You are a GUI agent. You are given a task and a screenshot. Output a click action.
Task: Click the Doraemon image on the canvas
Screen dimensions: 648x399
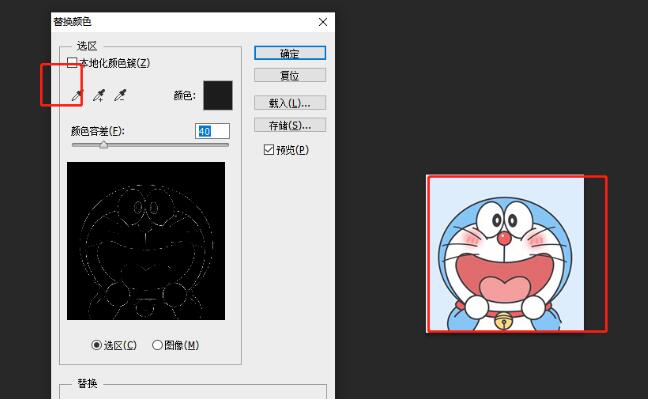click(x=505, y=253)
